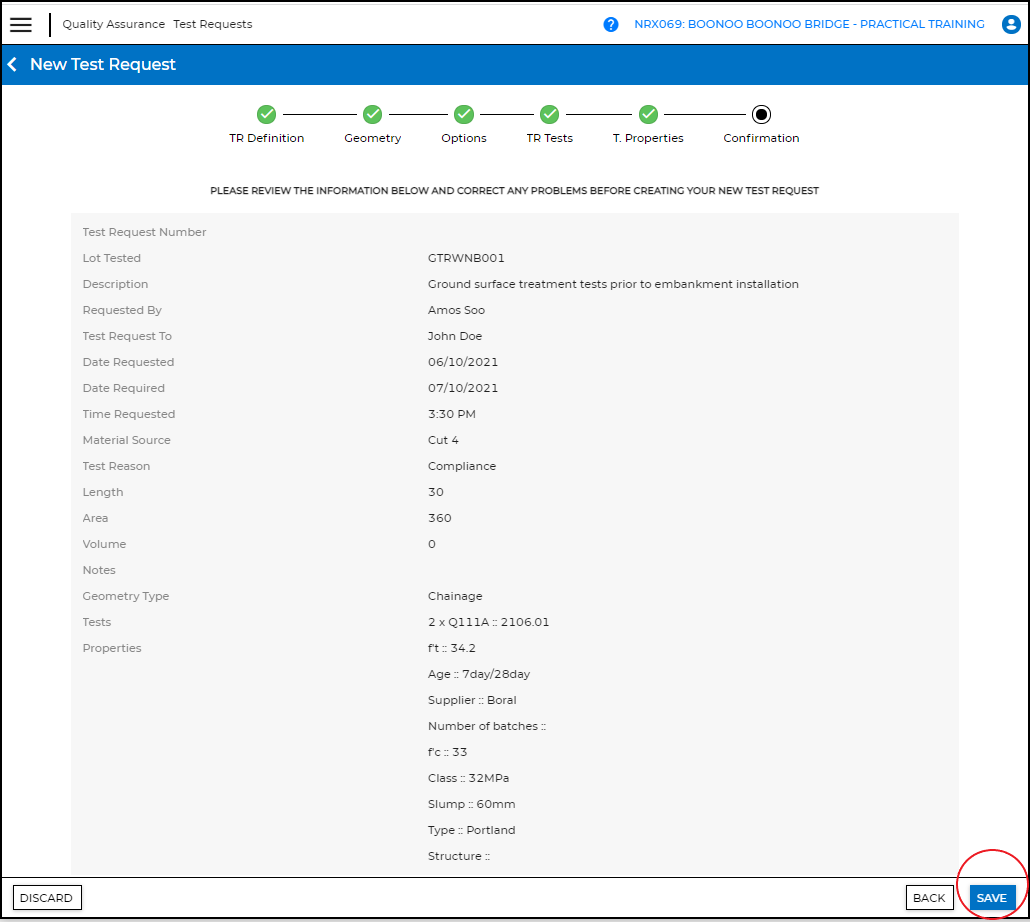The image size is (1030, 922).
Task: Open the hamburger navigation menu
Action: [21, 25]
